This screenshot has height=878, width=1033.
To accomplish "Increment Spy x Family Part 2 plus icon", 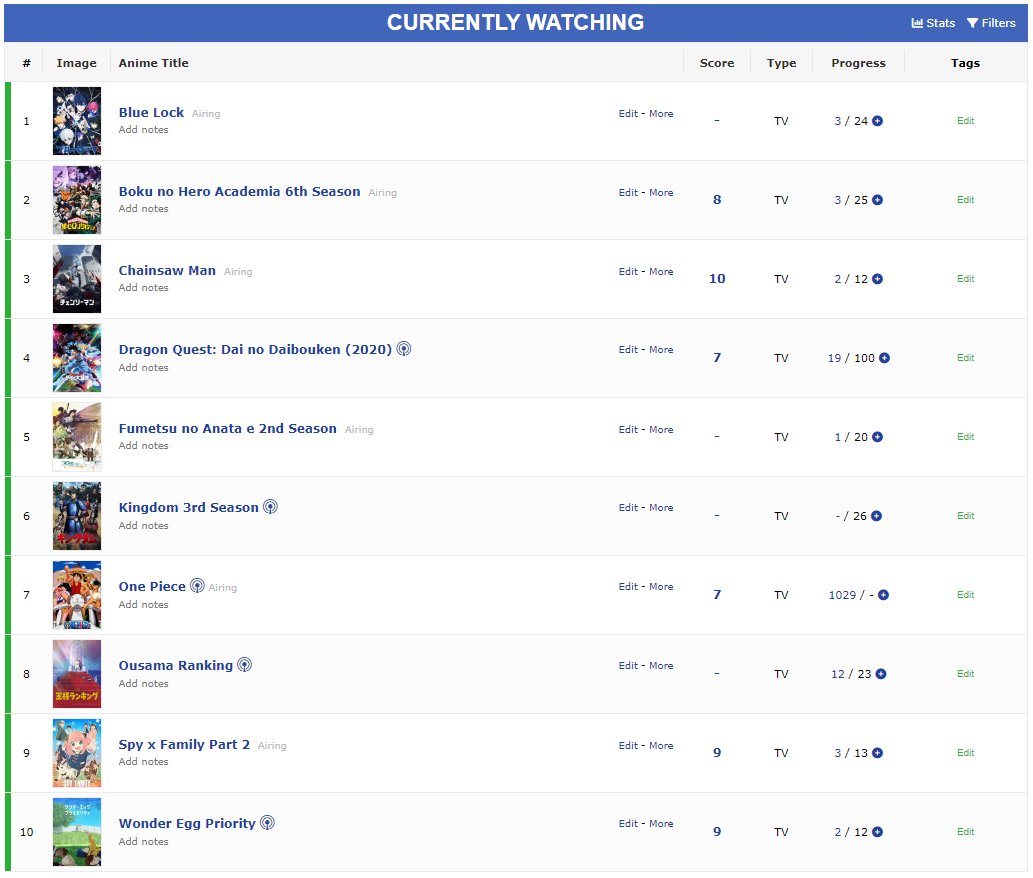I will (x=877, y=752).
